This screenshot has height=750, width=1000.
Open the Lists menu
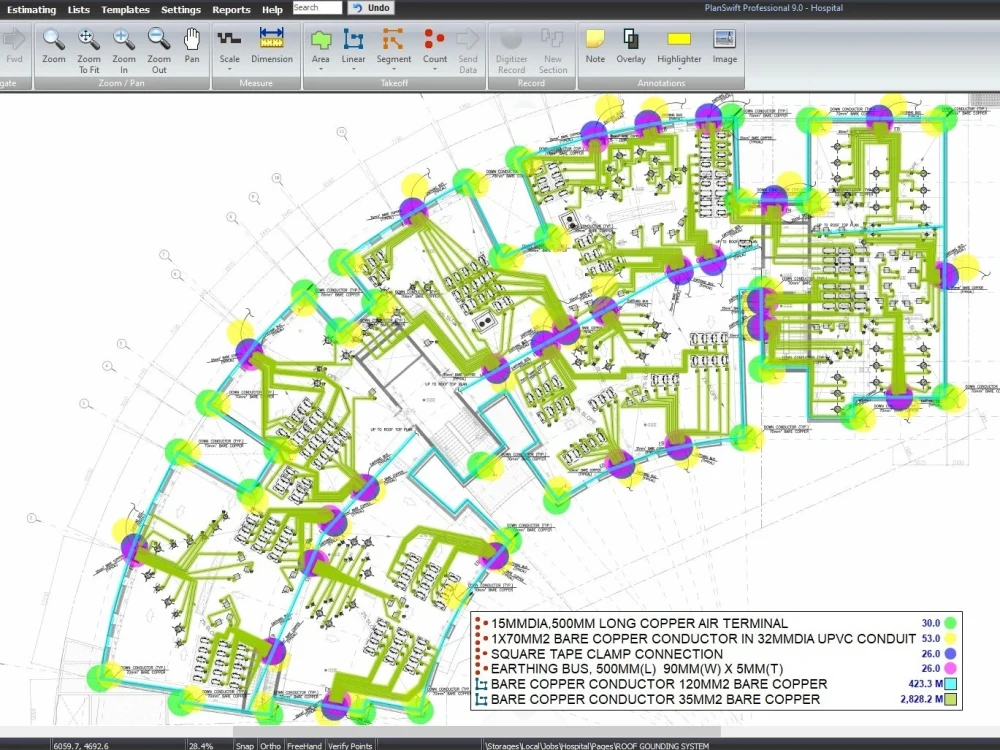pos(78,10)
